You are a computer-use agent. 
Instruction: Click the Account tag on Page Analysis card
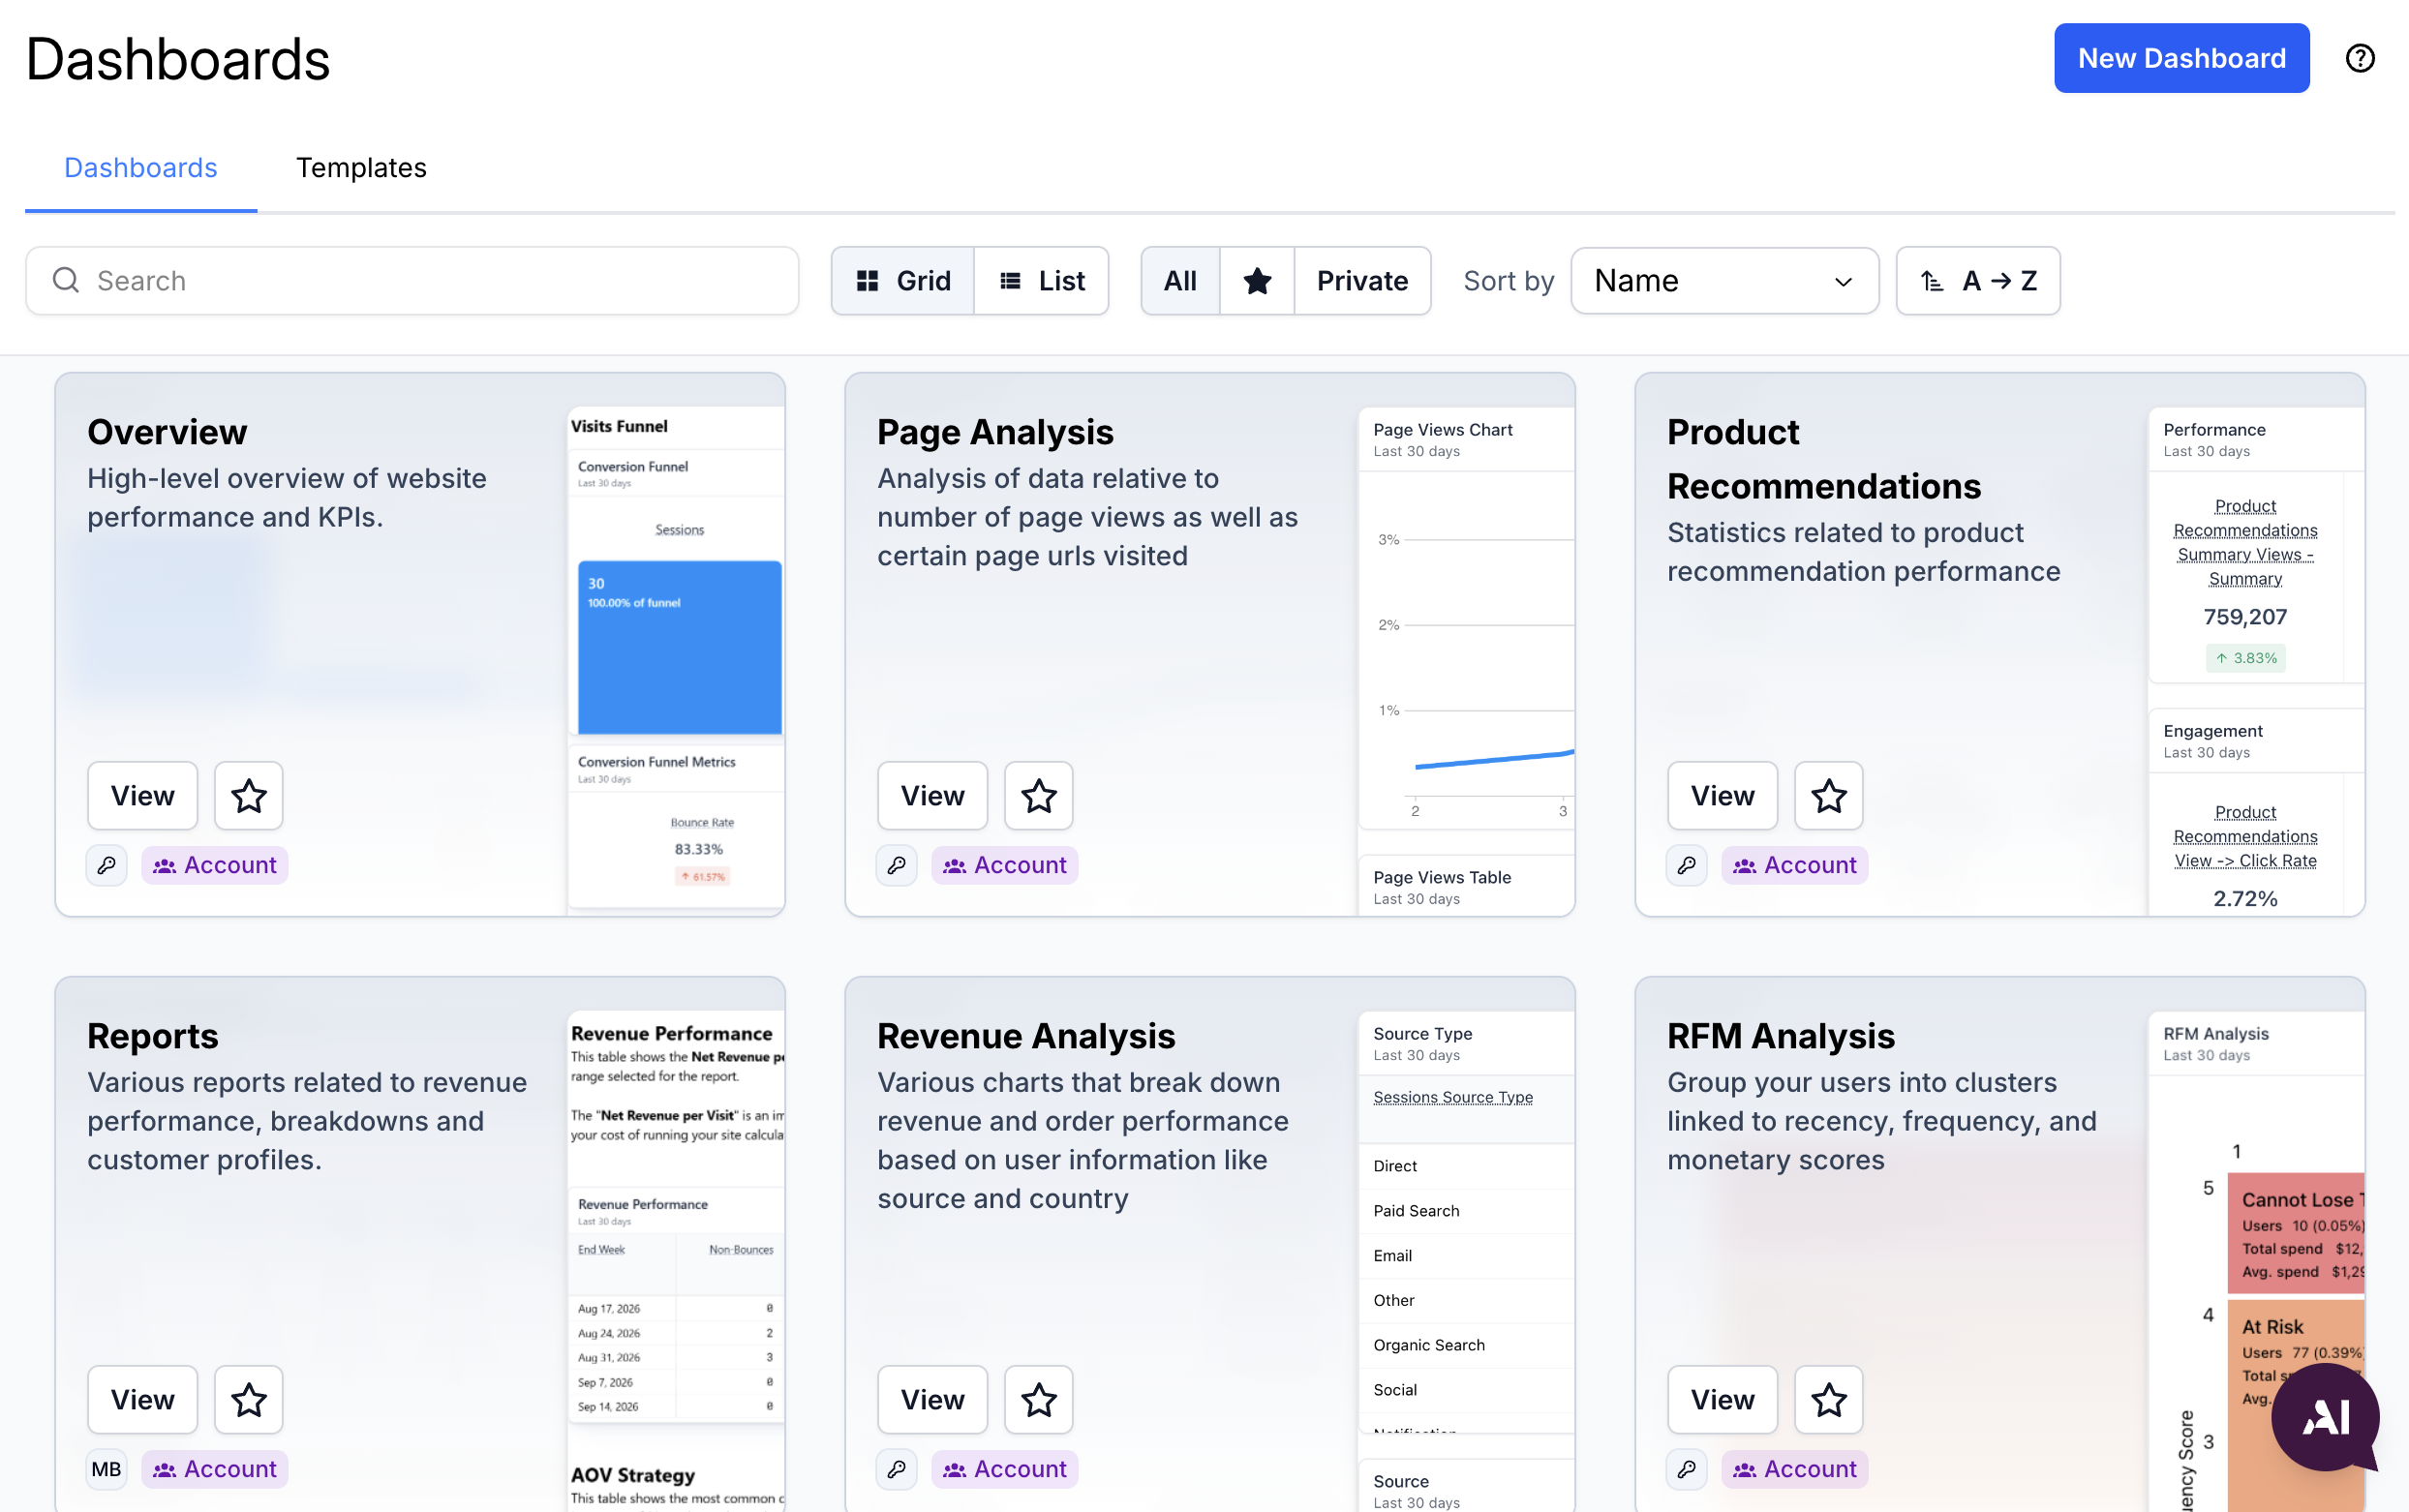click(1005, 865)
